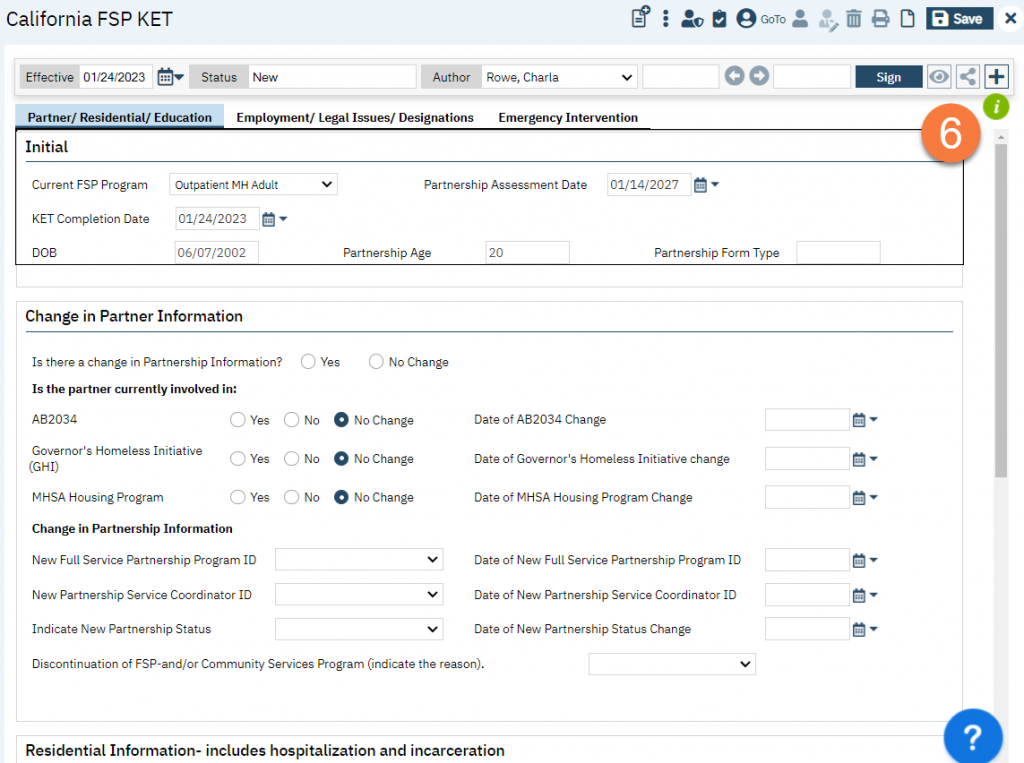Choose Yes for MHSA Housing Program
Viewport: 1024px width, 763px height.
tap(238, 497)
